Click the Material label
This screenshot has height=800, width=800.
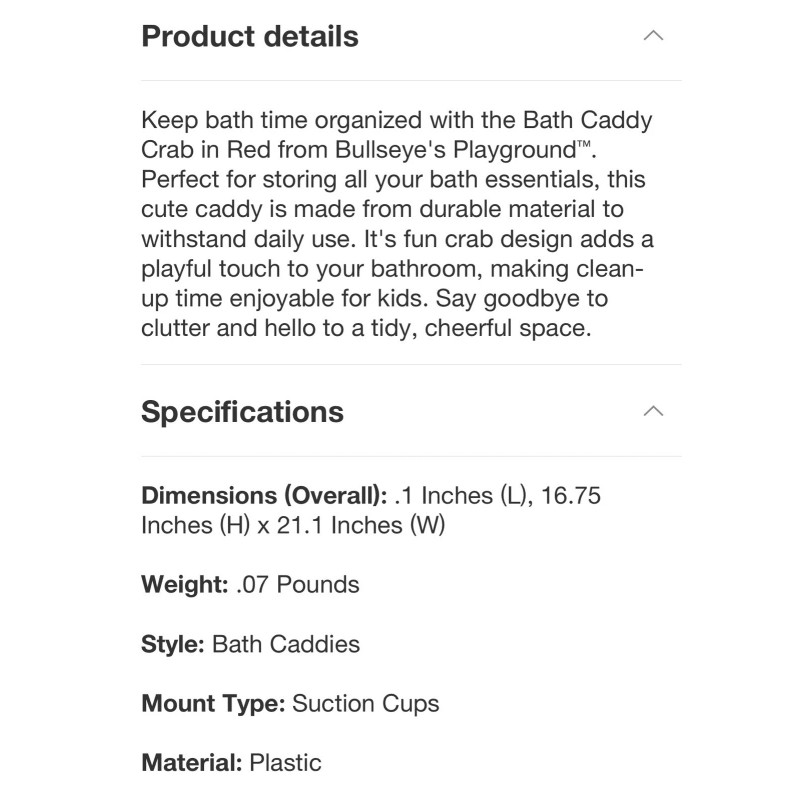pos(191,763)
